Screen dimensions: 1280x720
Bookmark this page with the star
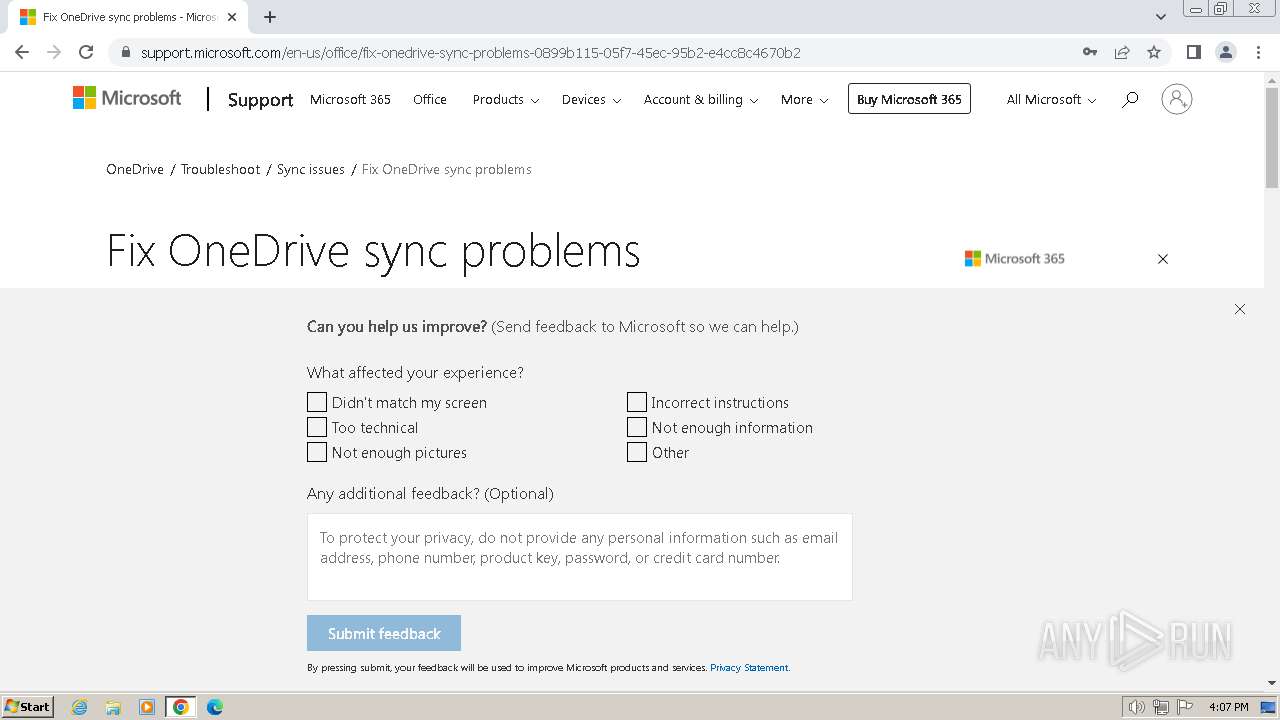[x=1154, y=52]
